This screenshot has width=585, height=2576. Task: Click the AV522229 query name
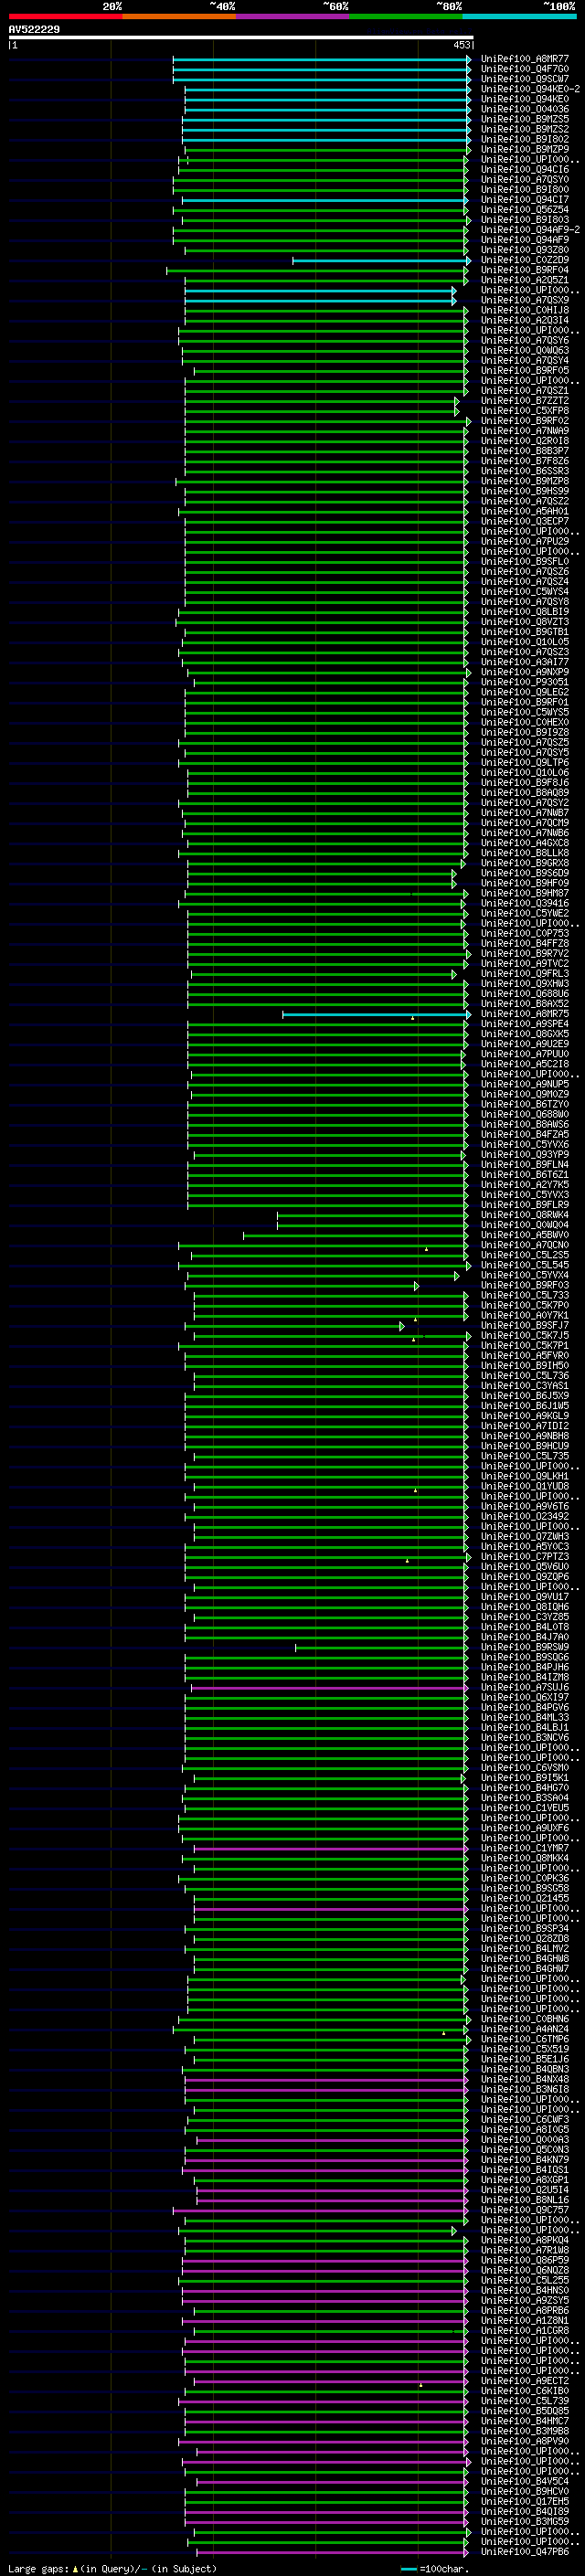pyautogui.click(x=34, y=29)
